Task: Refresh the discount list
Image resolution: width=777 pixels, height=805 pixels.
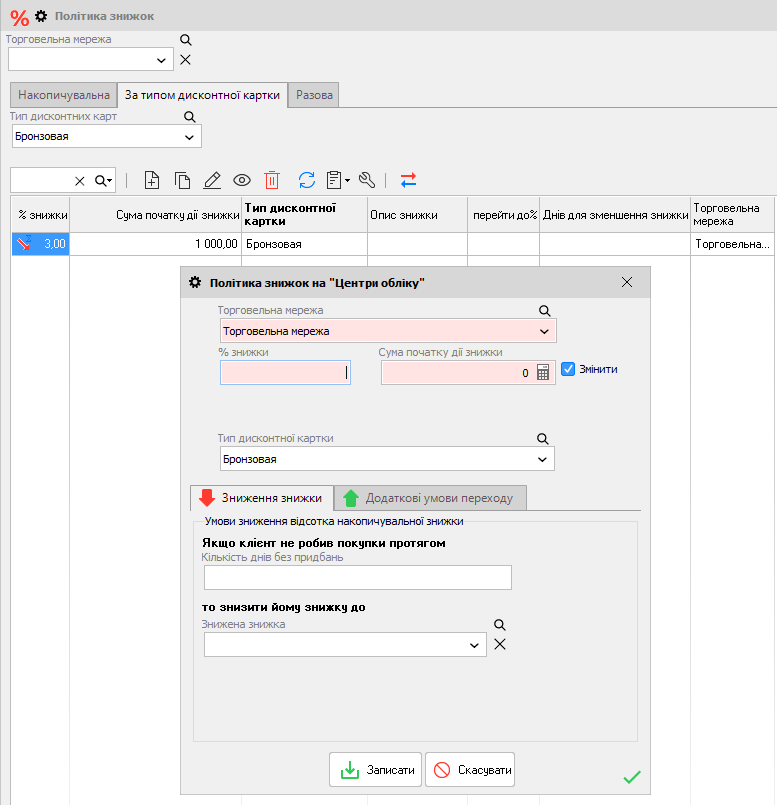Action: tap(307, 180)
